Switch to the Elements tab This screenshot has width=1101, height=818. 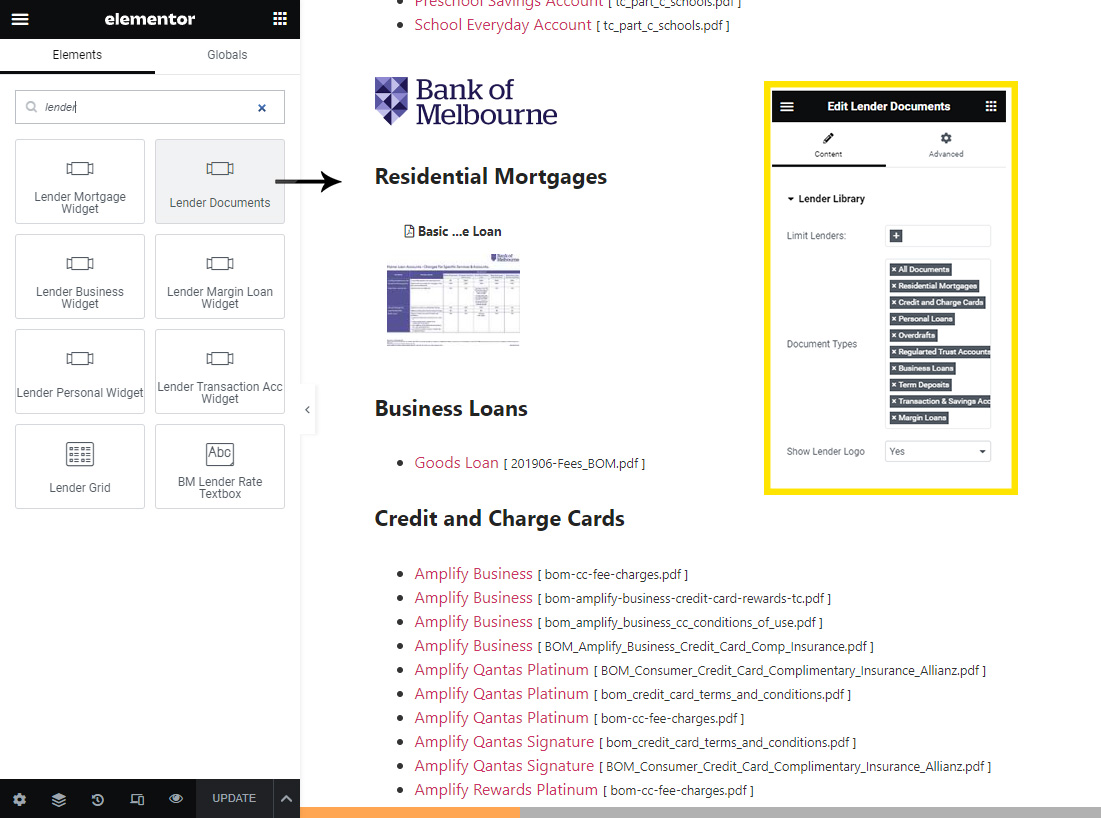(x=77, y=55)
